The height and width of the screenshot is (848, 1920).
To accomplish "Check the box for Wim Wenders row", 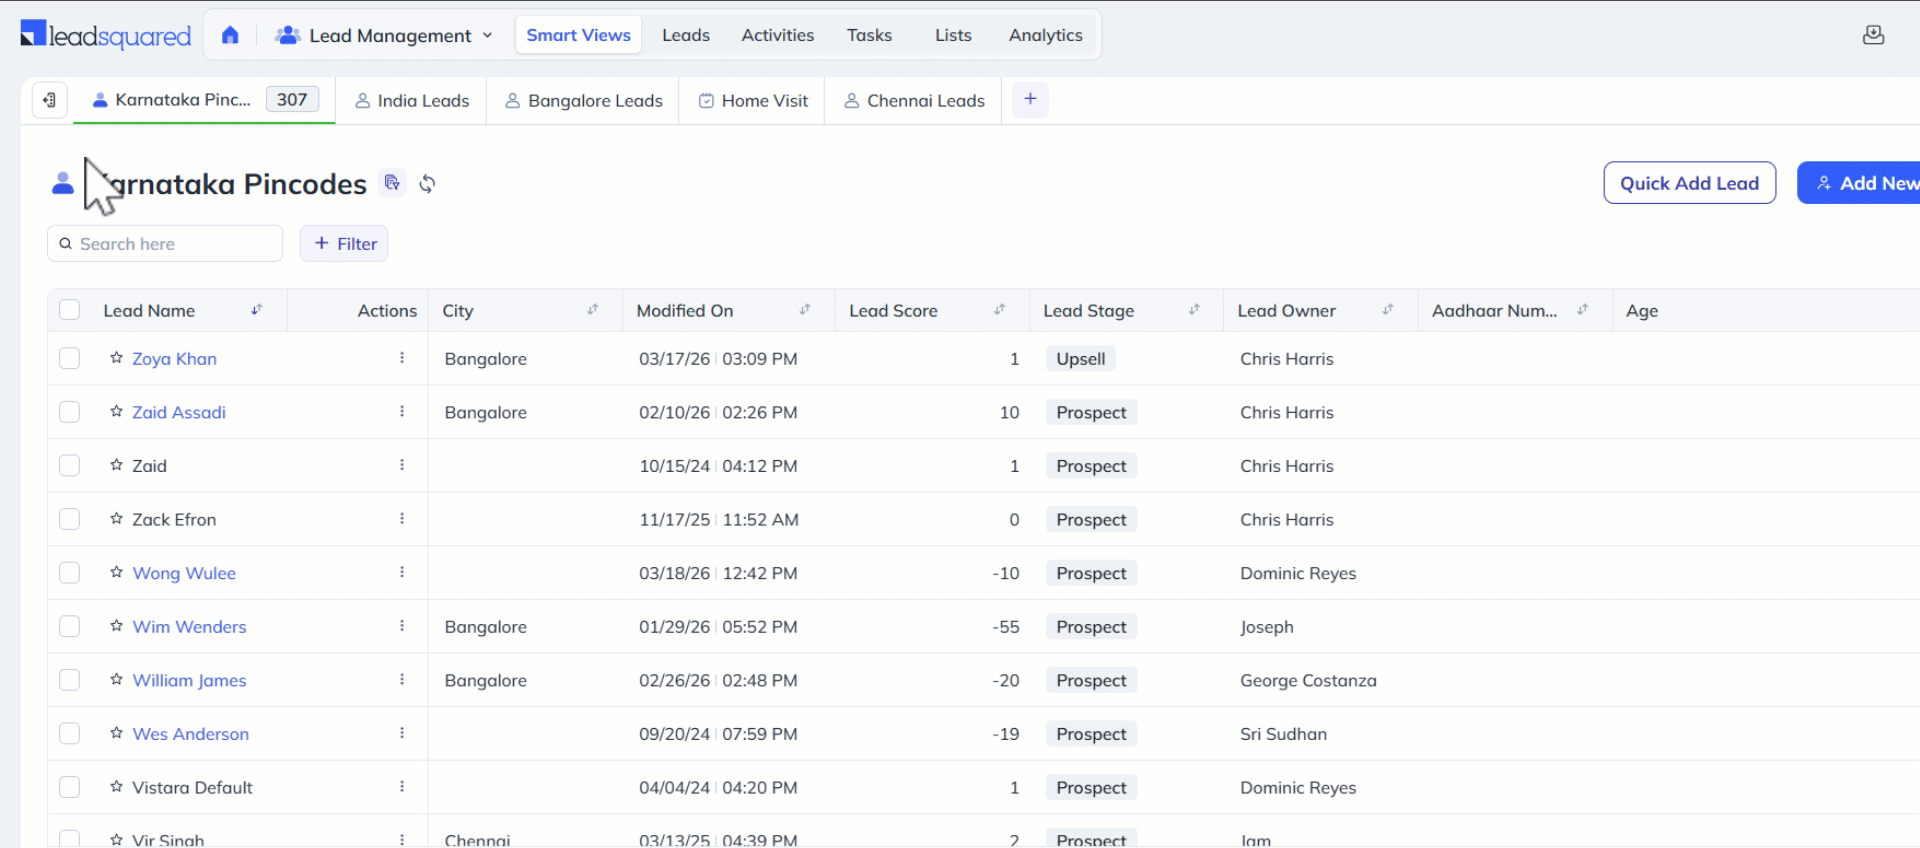I will (x=69, y=627).
